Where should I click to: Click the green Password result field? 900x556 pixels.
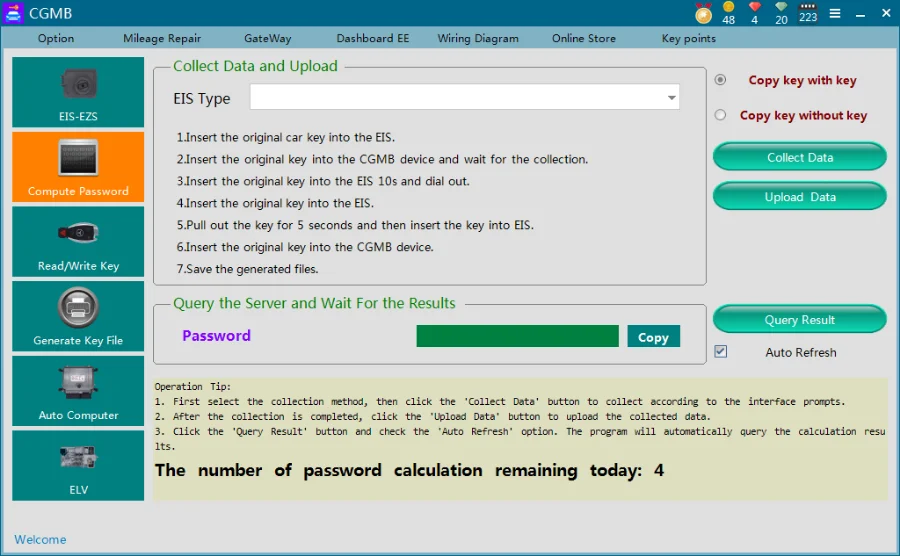517,336
